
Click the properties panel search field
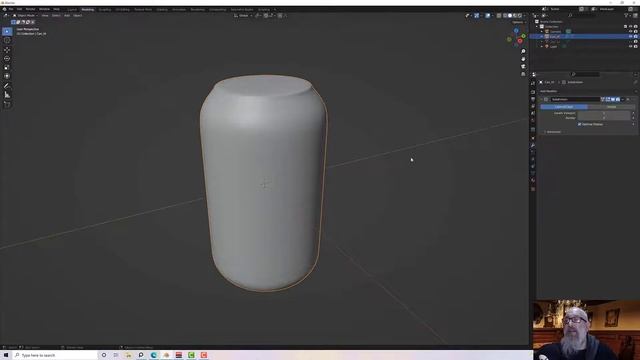click(585, 74)
